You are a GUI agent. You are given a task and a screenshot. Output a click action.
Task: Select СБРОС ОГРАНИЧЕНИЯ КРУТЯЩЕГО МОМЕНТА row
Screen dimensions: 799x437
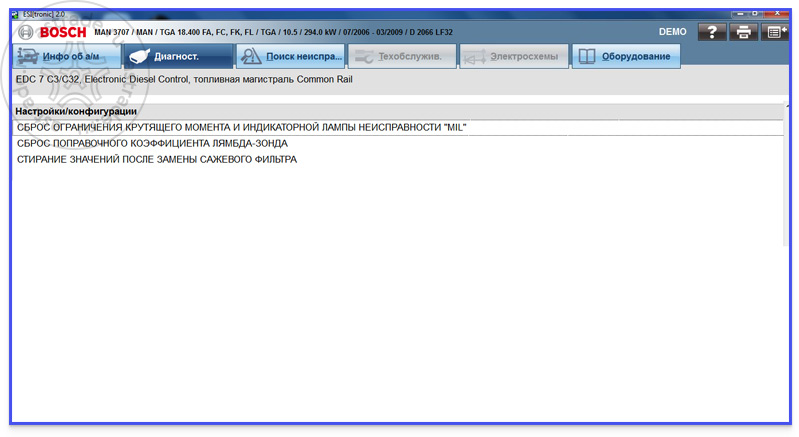[397, 127]
